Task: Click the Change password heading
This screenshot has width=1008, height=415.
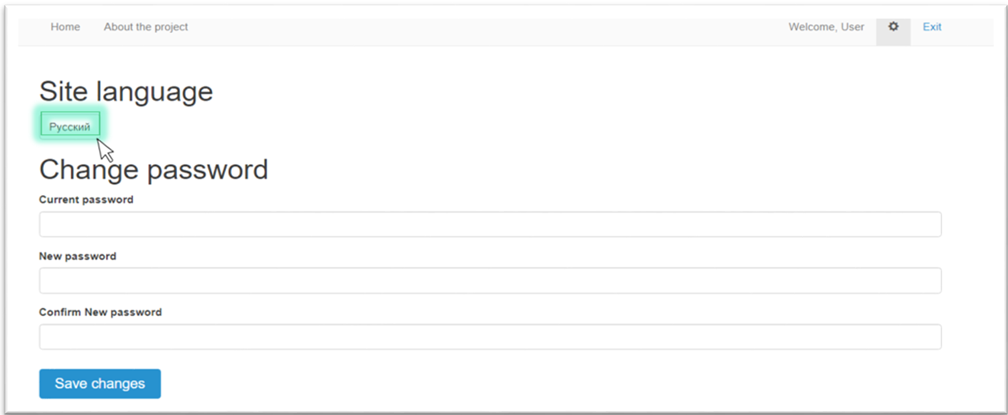Action: (154, 170)
